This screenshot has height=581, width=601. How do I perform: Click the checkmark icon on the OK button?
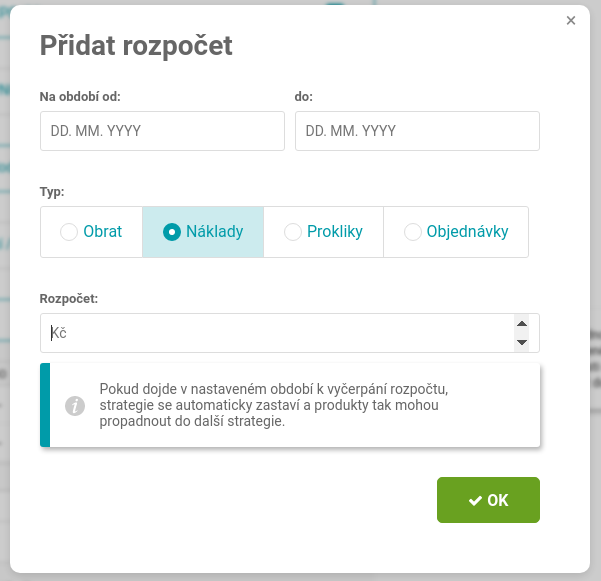475,501
